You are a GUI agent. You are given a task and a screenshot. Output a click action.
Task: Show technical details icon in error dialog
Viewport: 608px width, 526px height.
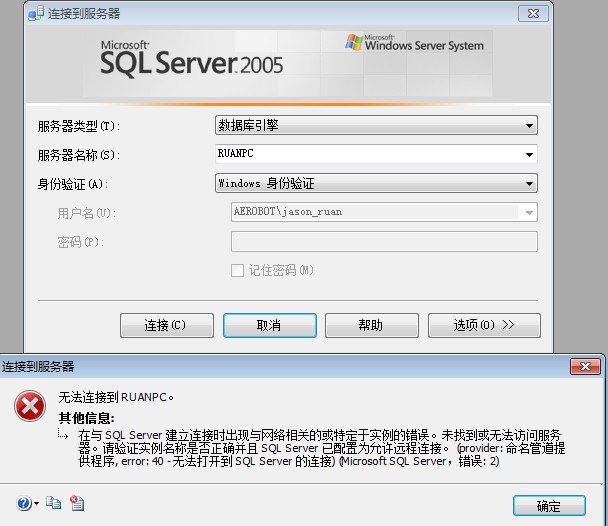coord(77,503)
